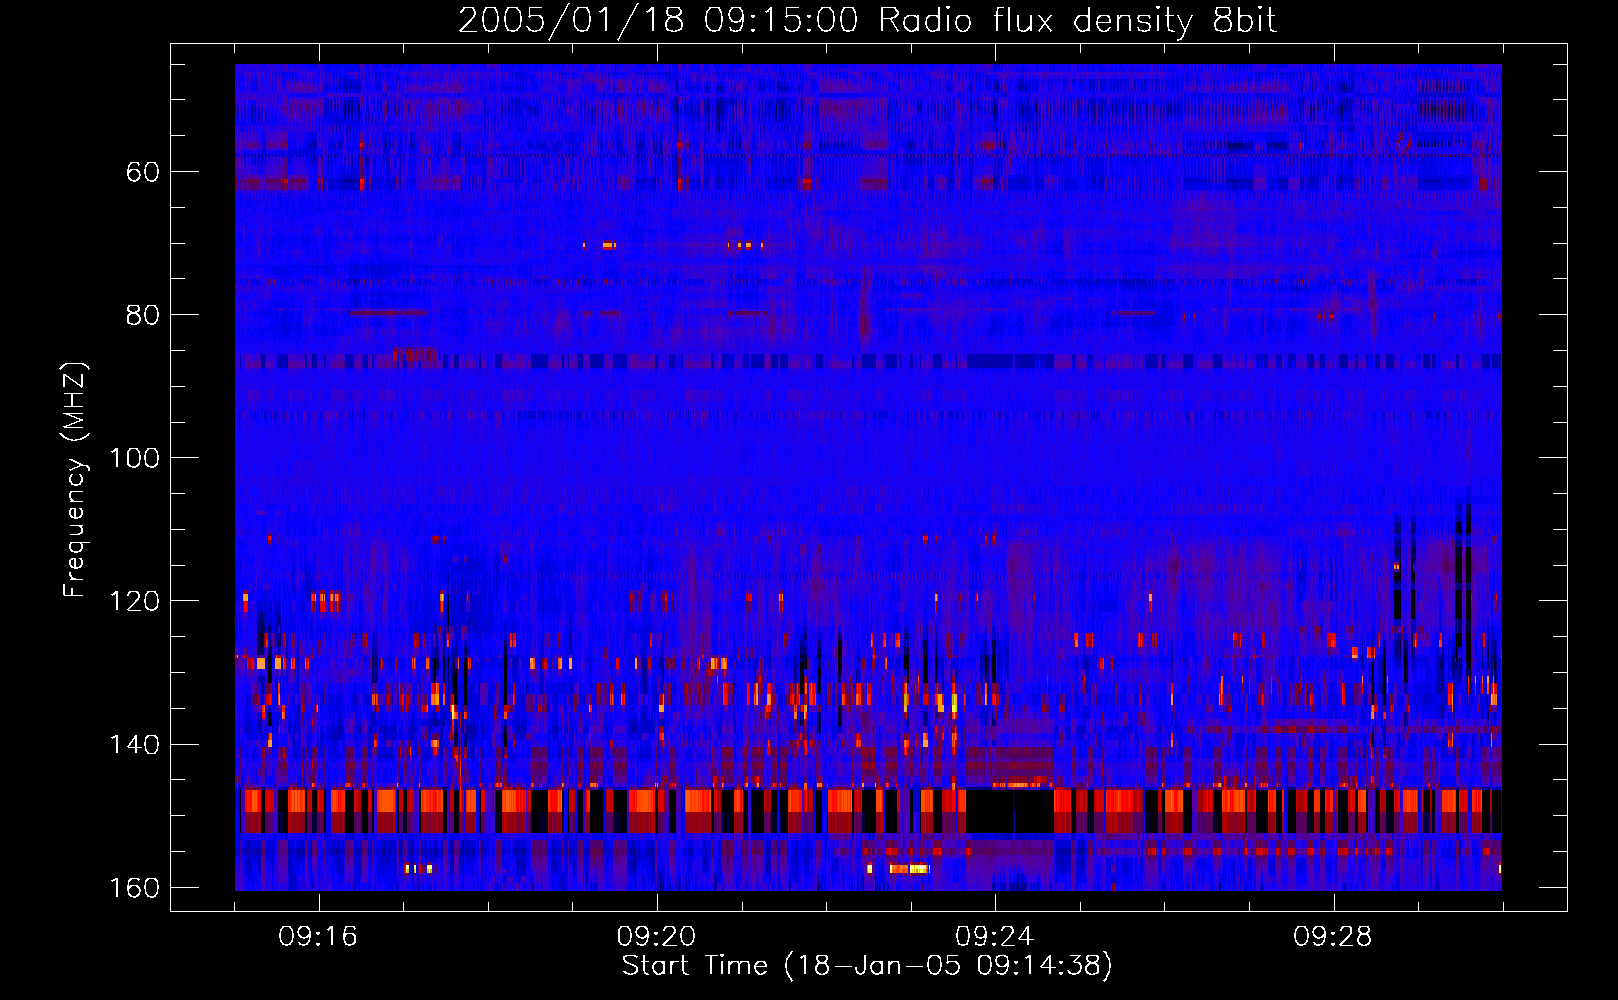
Task: Click the 160 MHz frequency label
Action: 134,888
